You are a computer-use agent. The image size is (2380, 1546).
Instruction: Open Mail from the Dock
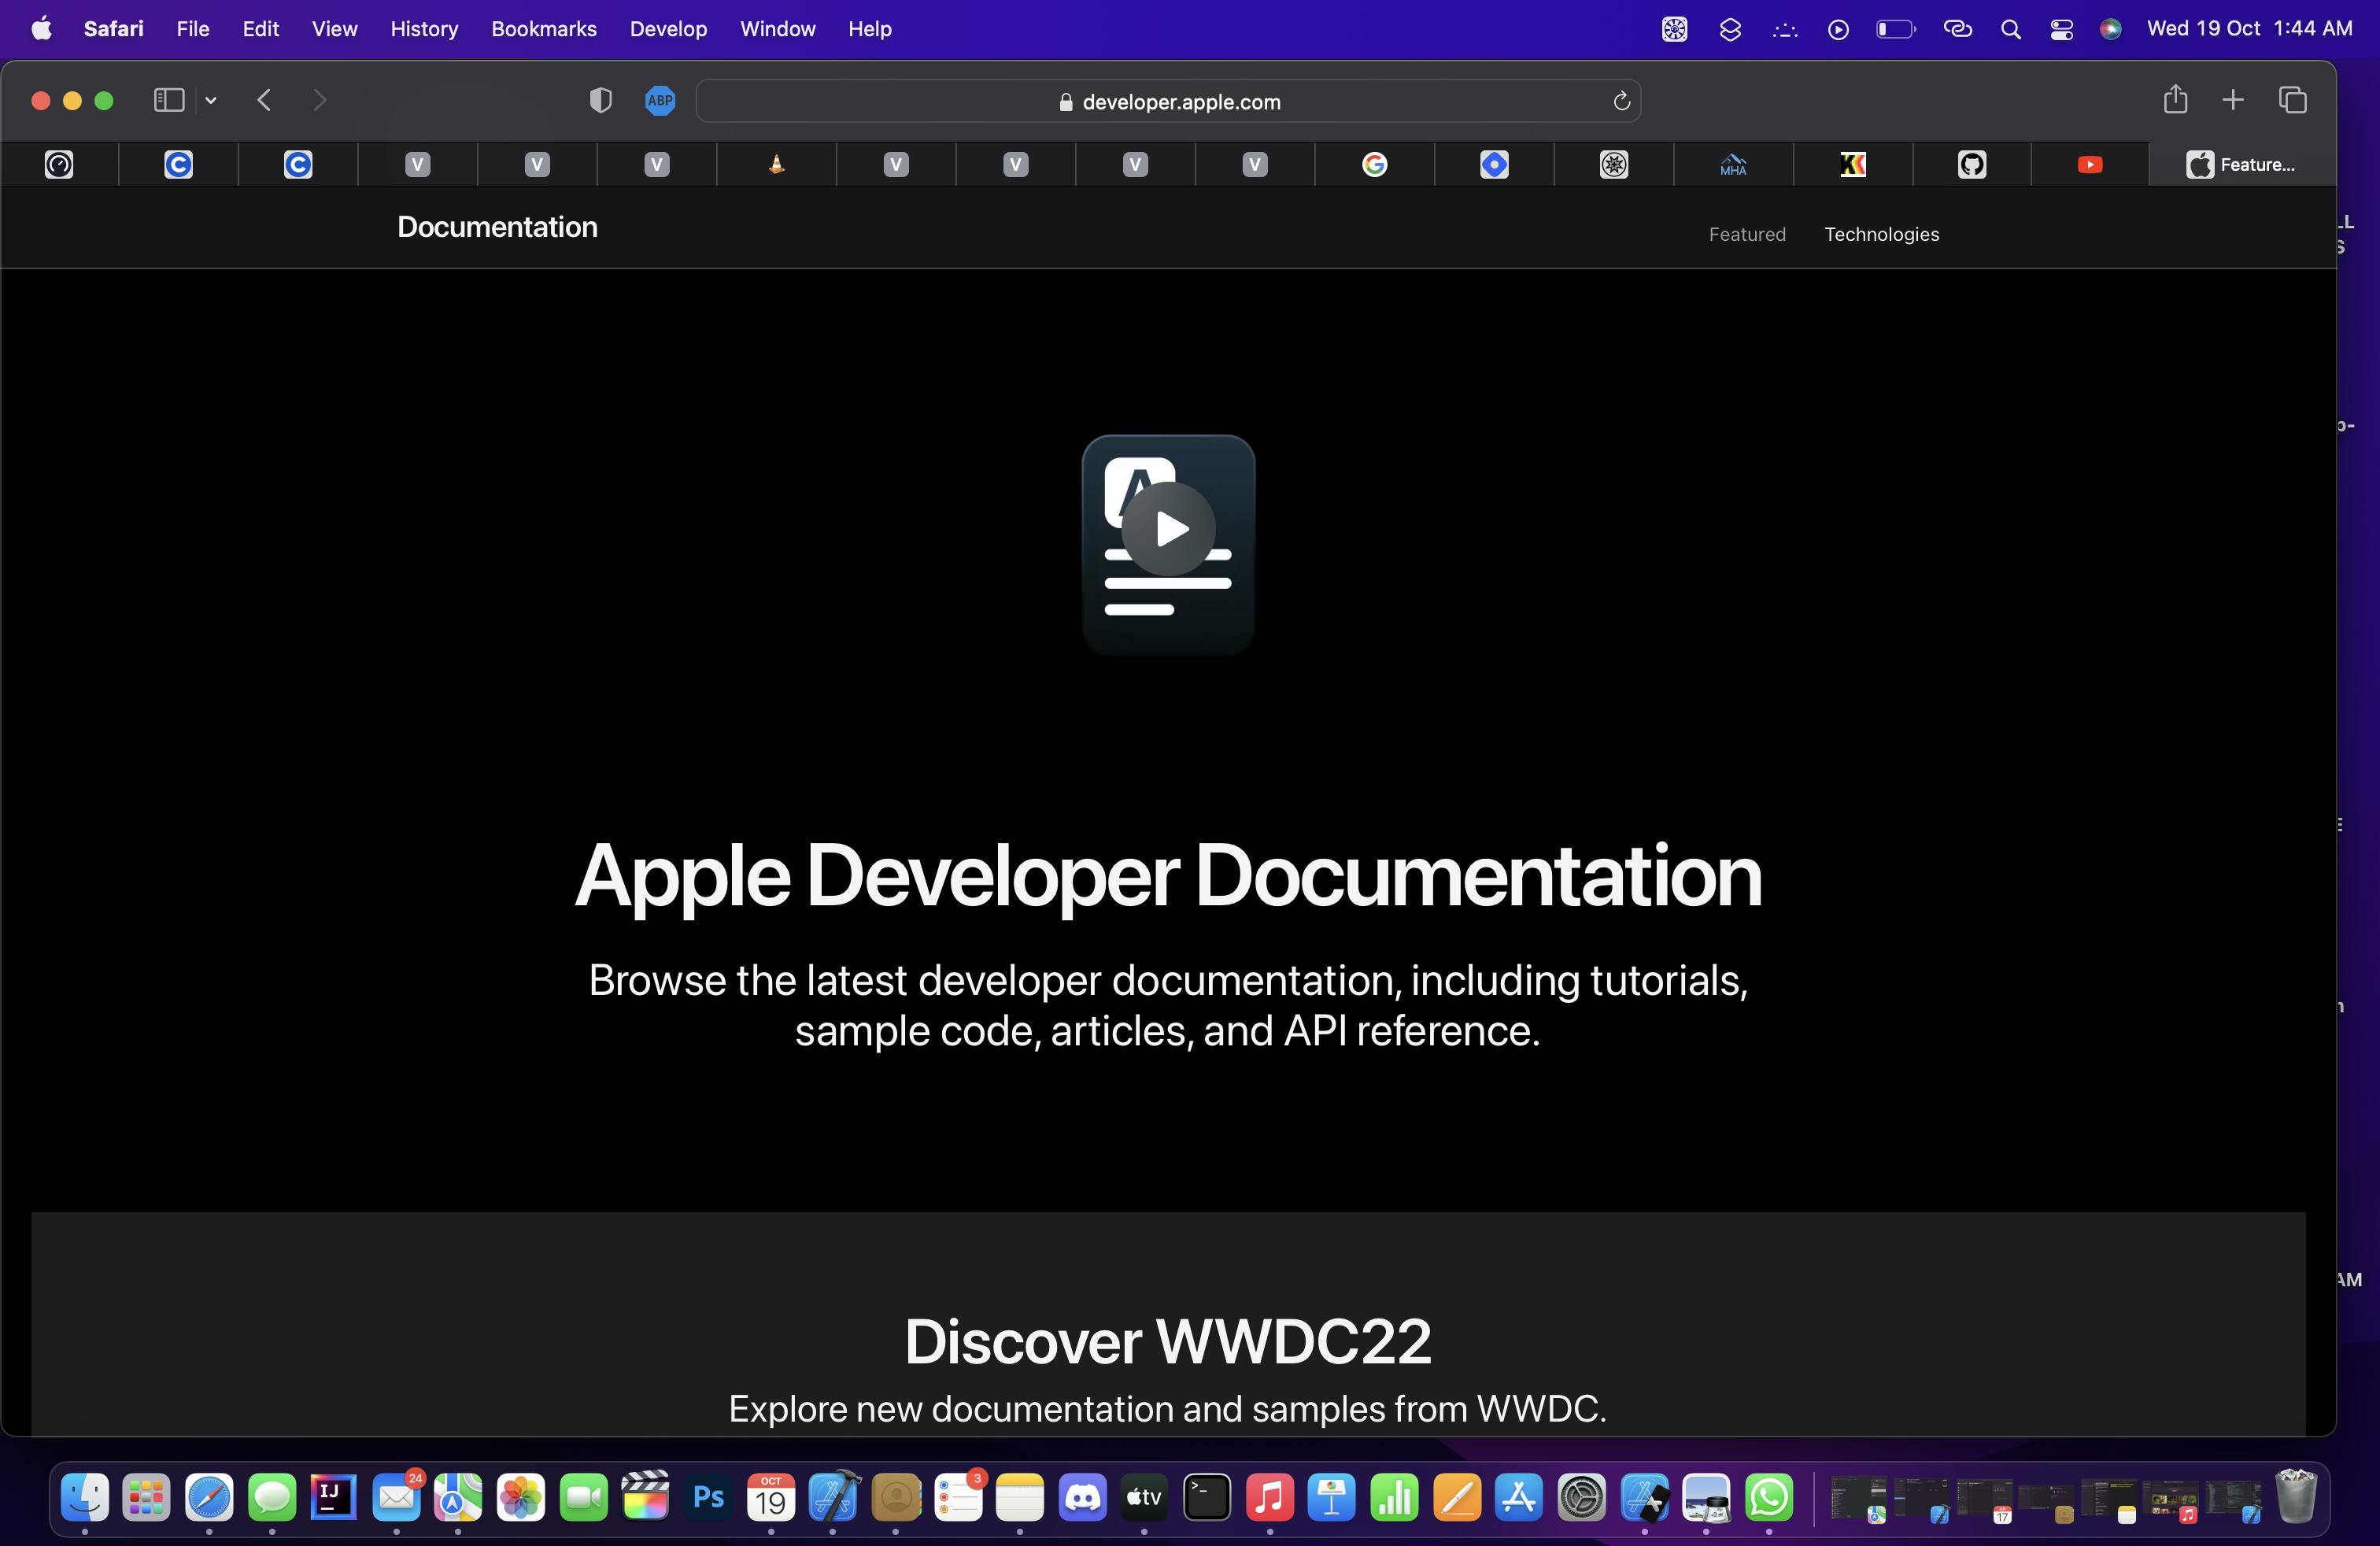tap(397, 1497)
